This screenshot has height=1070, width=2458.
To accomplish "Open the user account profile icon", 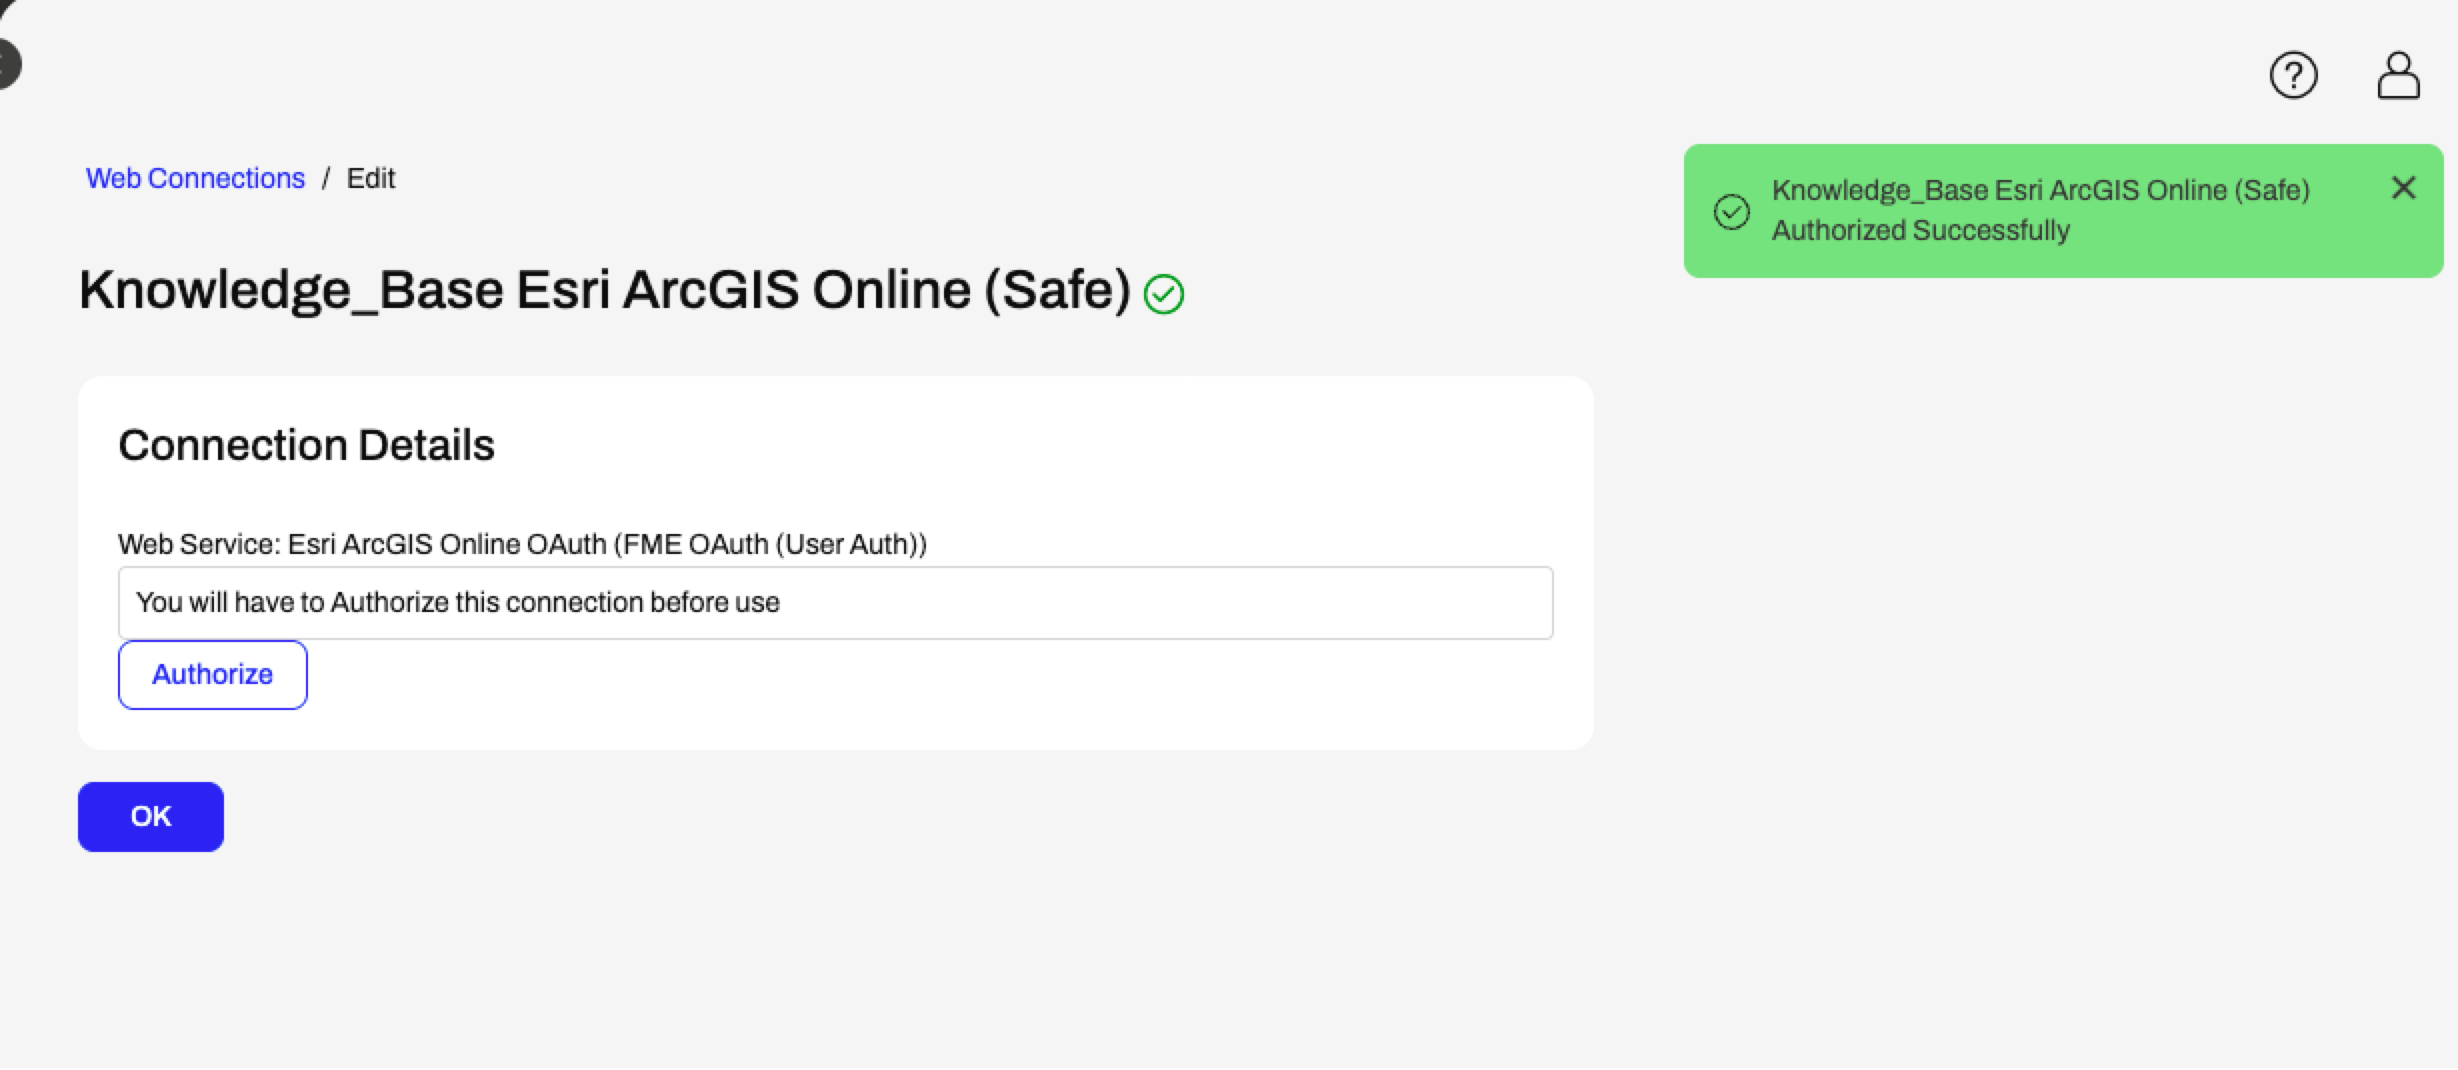I will click(x=2398, y=75).
